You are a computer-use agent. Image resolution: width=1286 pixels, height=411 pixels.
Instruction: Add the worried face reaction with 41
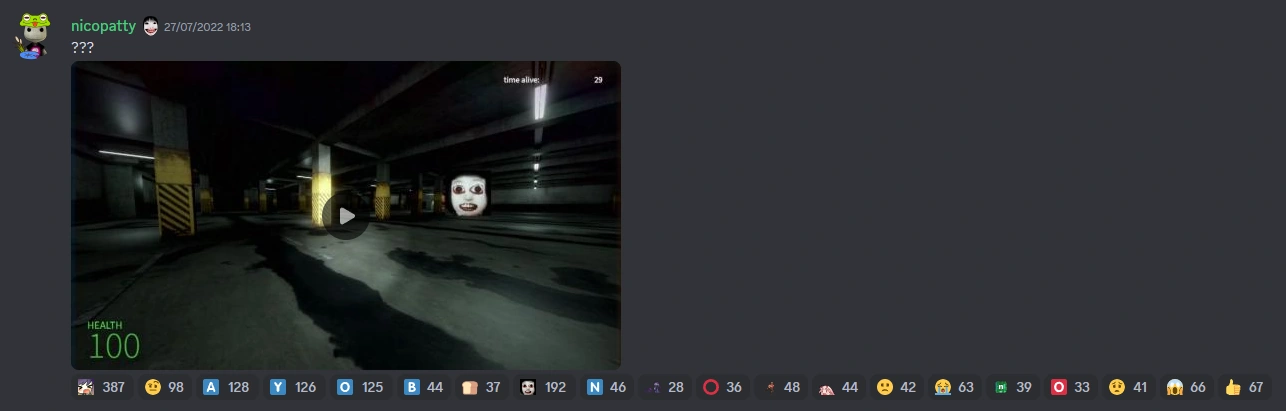[x=1129, y=387]
